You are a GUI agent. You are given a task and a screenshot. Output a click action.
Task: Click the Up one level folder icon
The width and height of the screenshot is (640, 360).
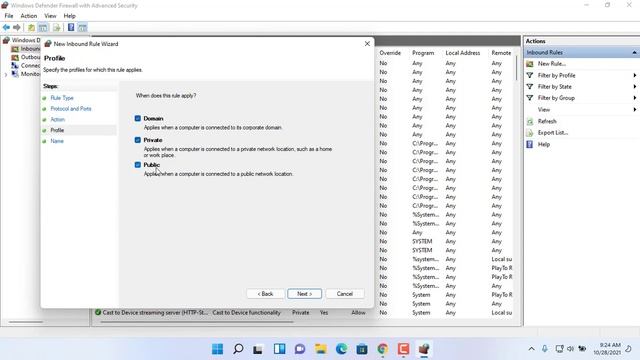click(x=31, y=27)
